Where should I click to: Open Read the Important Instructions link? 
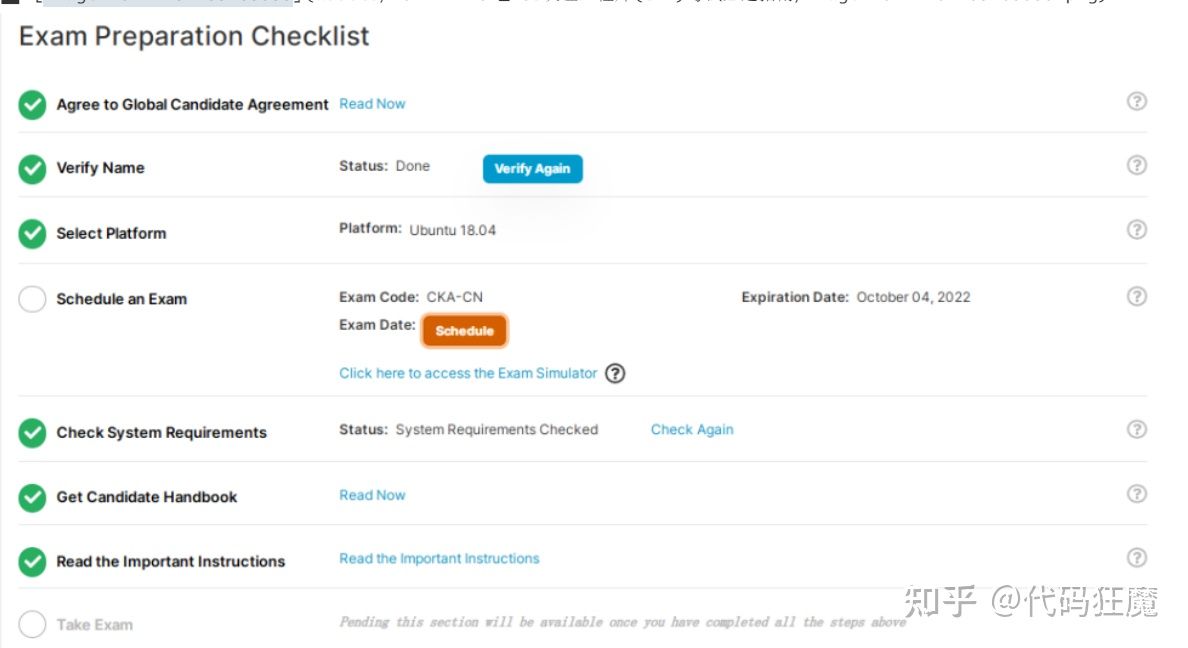coord(439,559)
